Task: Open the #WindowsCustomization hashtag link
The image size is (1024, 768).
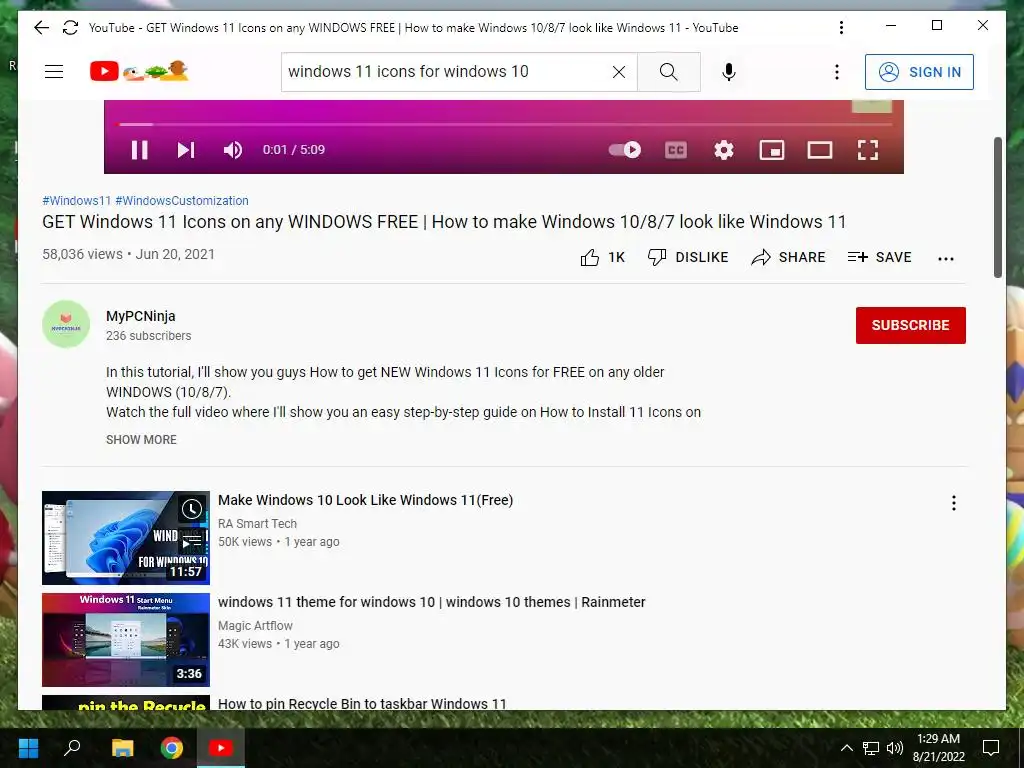Action: (182, 200)
